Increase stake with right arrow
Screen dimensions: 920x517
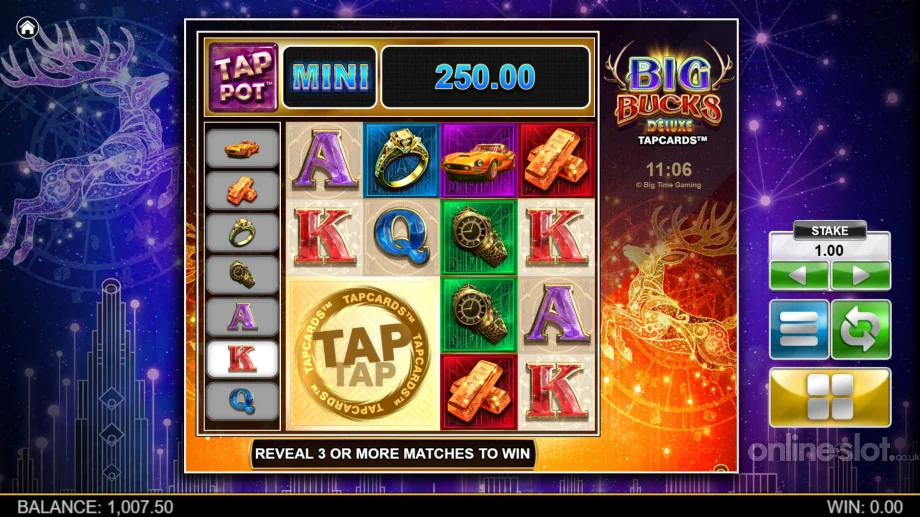click(861, 275)
